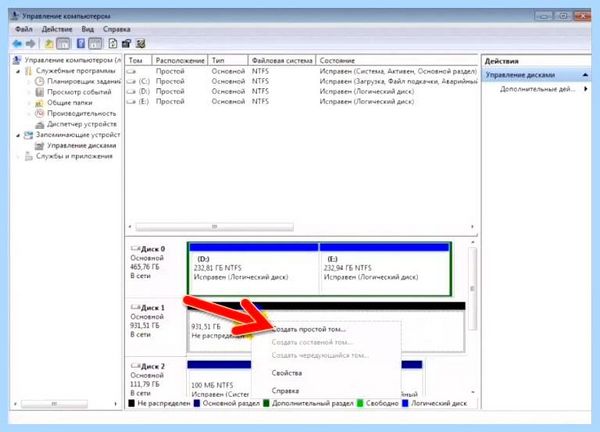Collapse the Запоминающие устройства tree node
The height and width of the screenshot is (432, 600).
tap(18, 135)
